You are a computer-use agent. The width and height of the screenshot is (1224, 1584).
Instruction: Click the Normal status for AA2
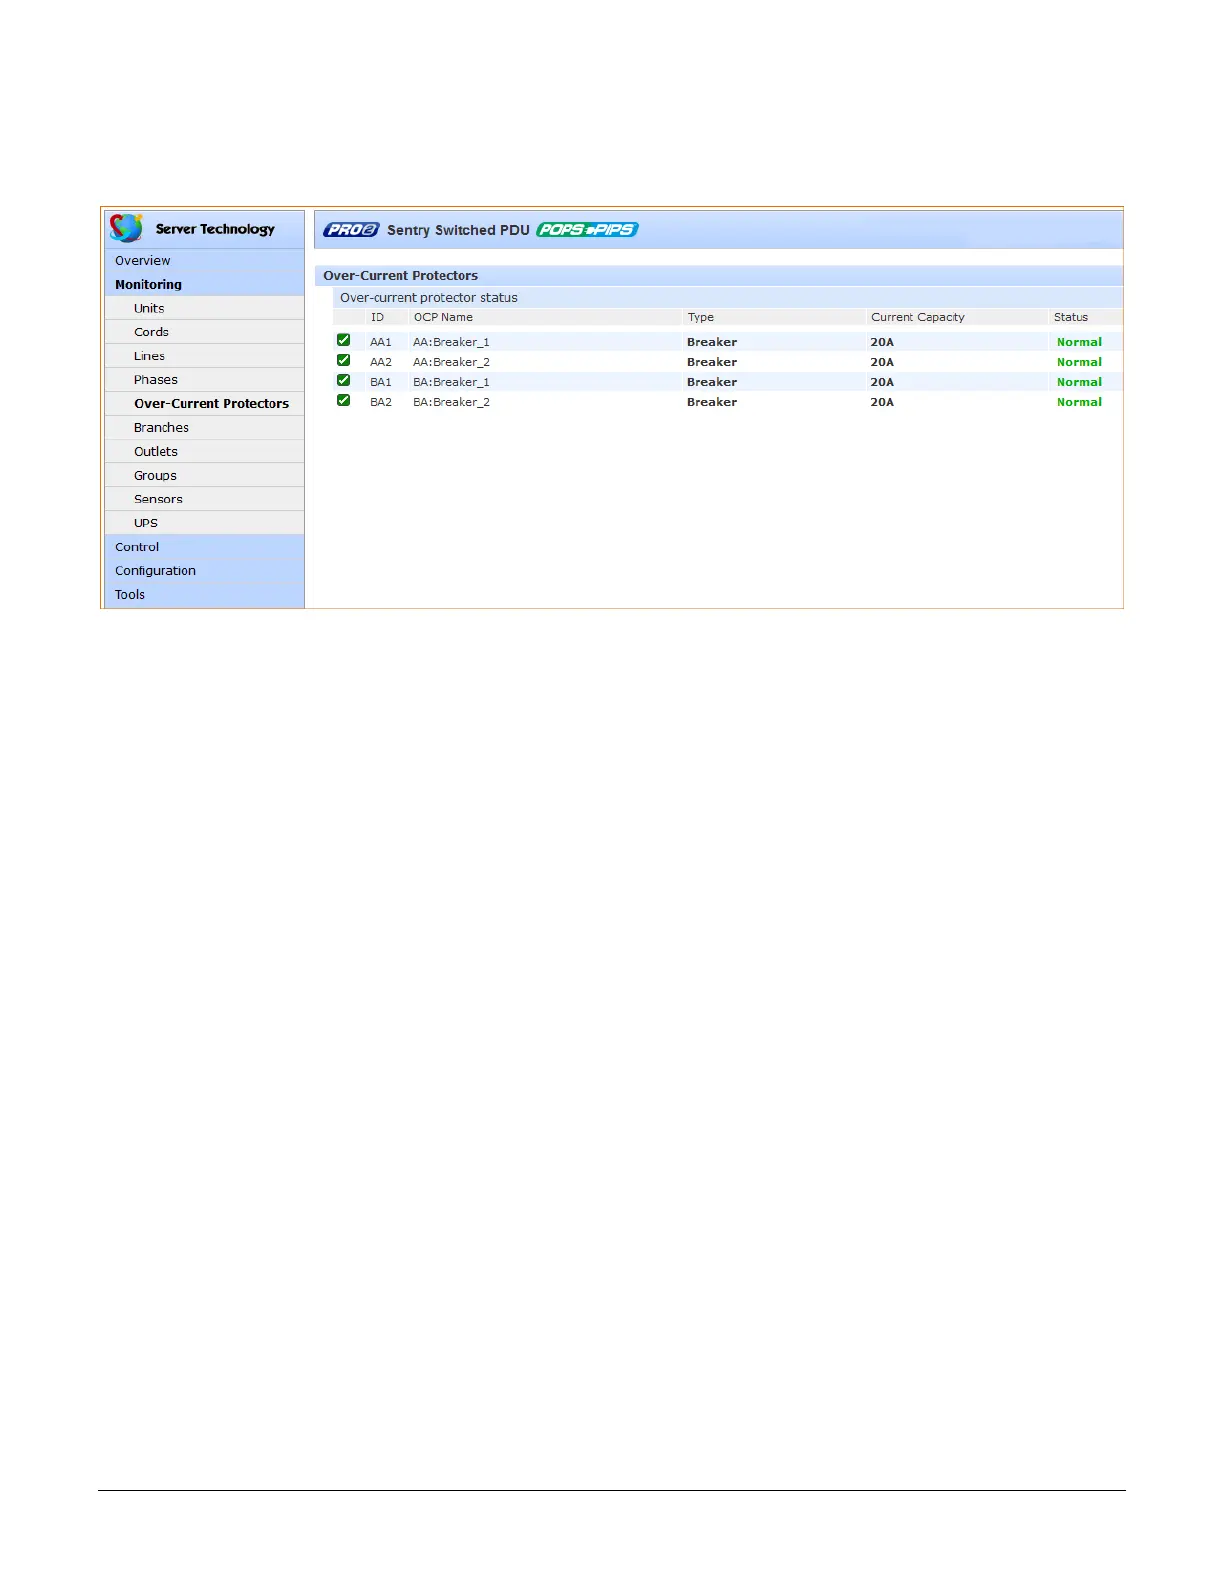[x=1079, y=362]
